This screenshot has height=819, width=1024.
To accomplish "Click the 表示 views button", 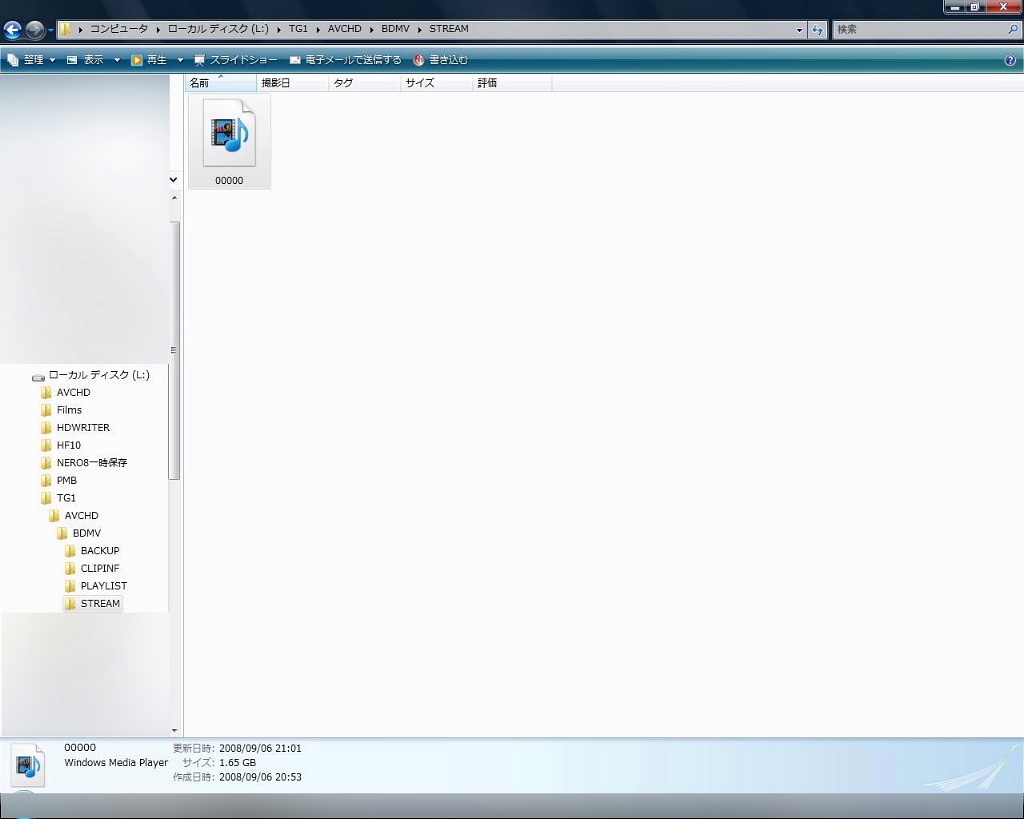I will pos(86,60).
